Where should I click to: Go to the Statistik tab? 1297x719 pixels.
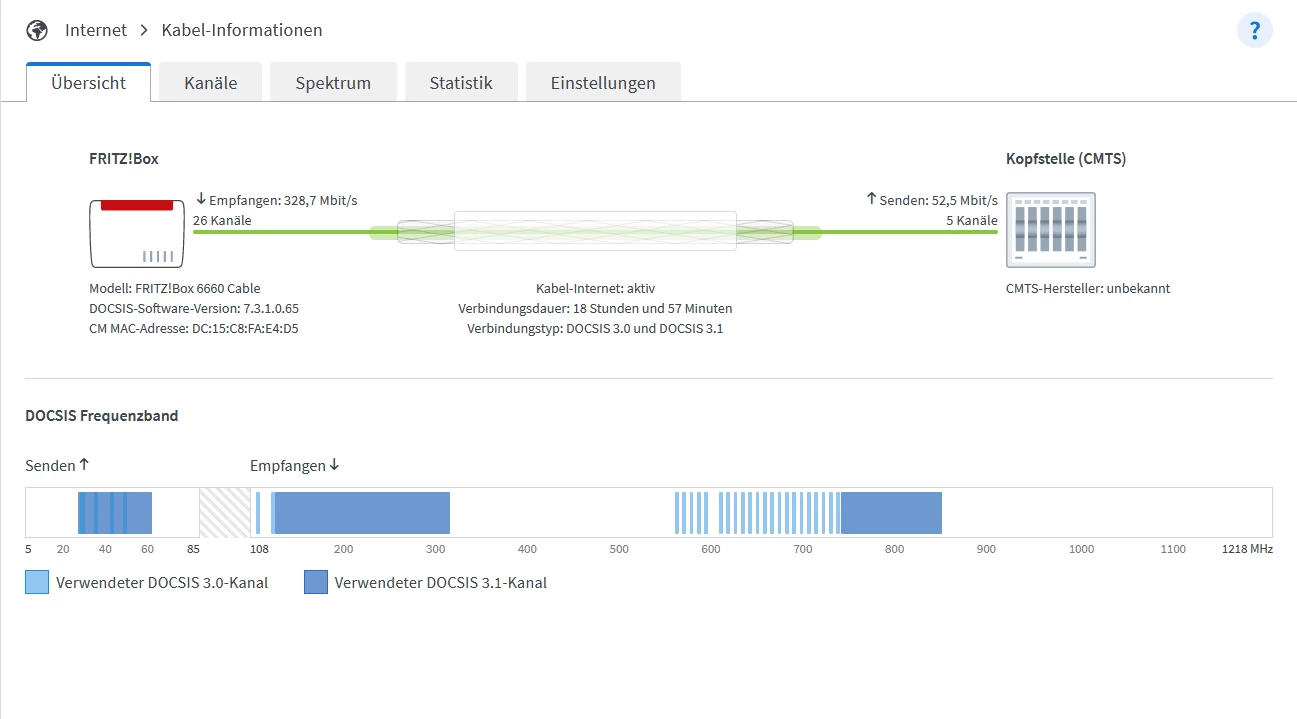pyautogui.click(x=461, y=83)
